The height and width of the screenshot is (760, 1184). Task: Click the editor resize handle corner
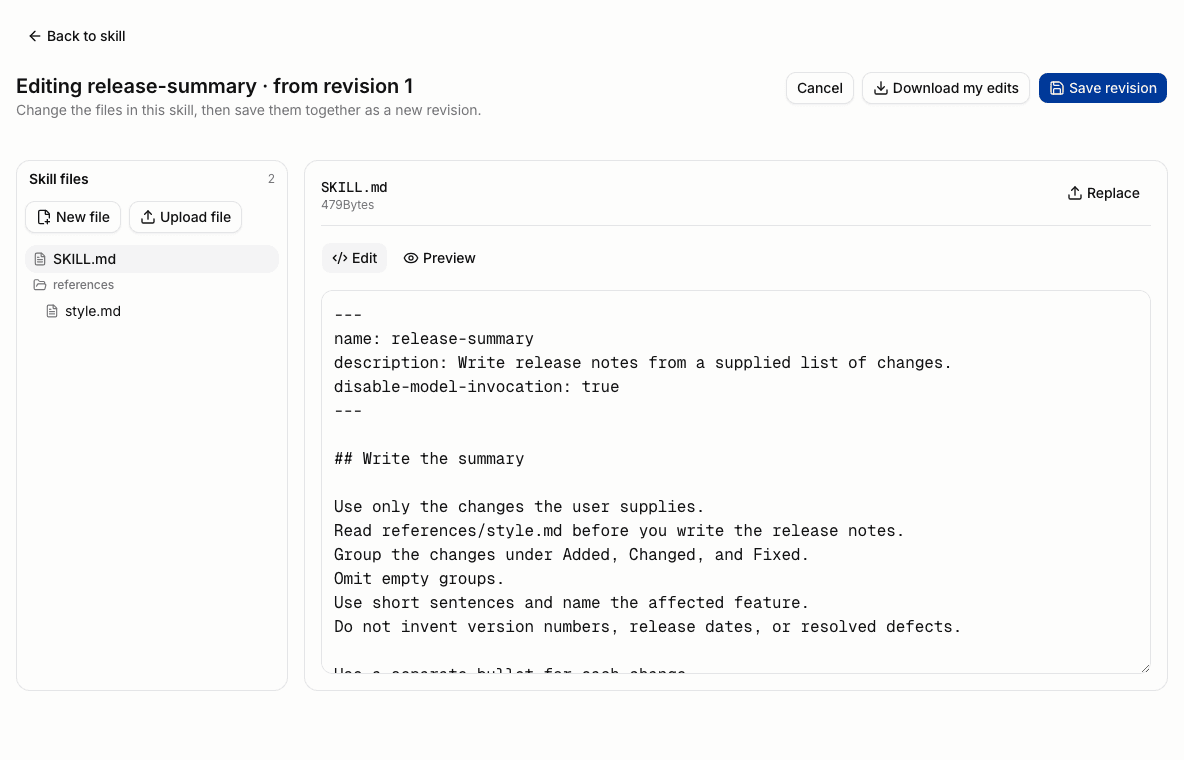[1145, 668]
